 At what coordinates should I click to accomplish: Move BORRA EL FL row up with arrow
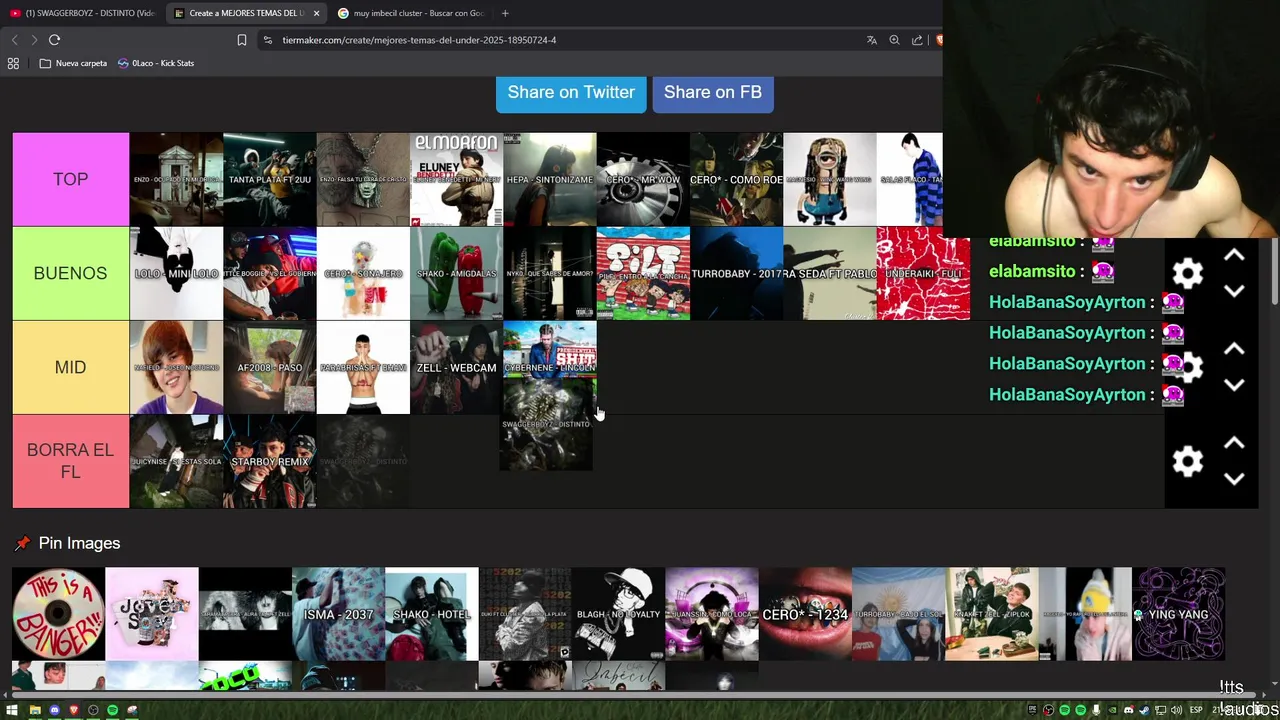[1234, 443]
